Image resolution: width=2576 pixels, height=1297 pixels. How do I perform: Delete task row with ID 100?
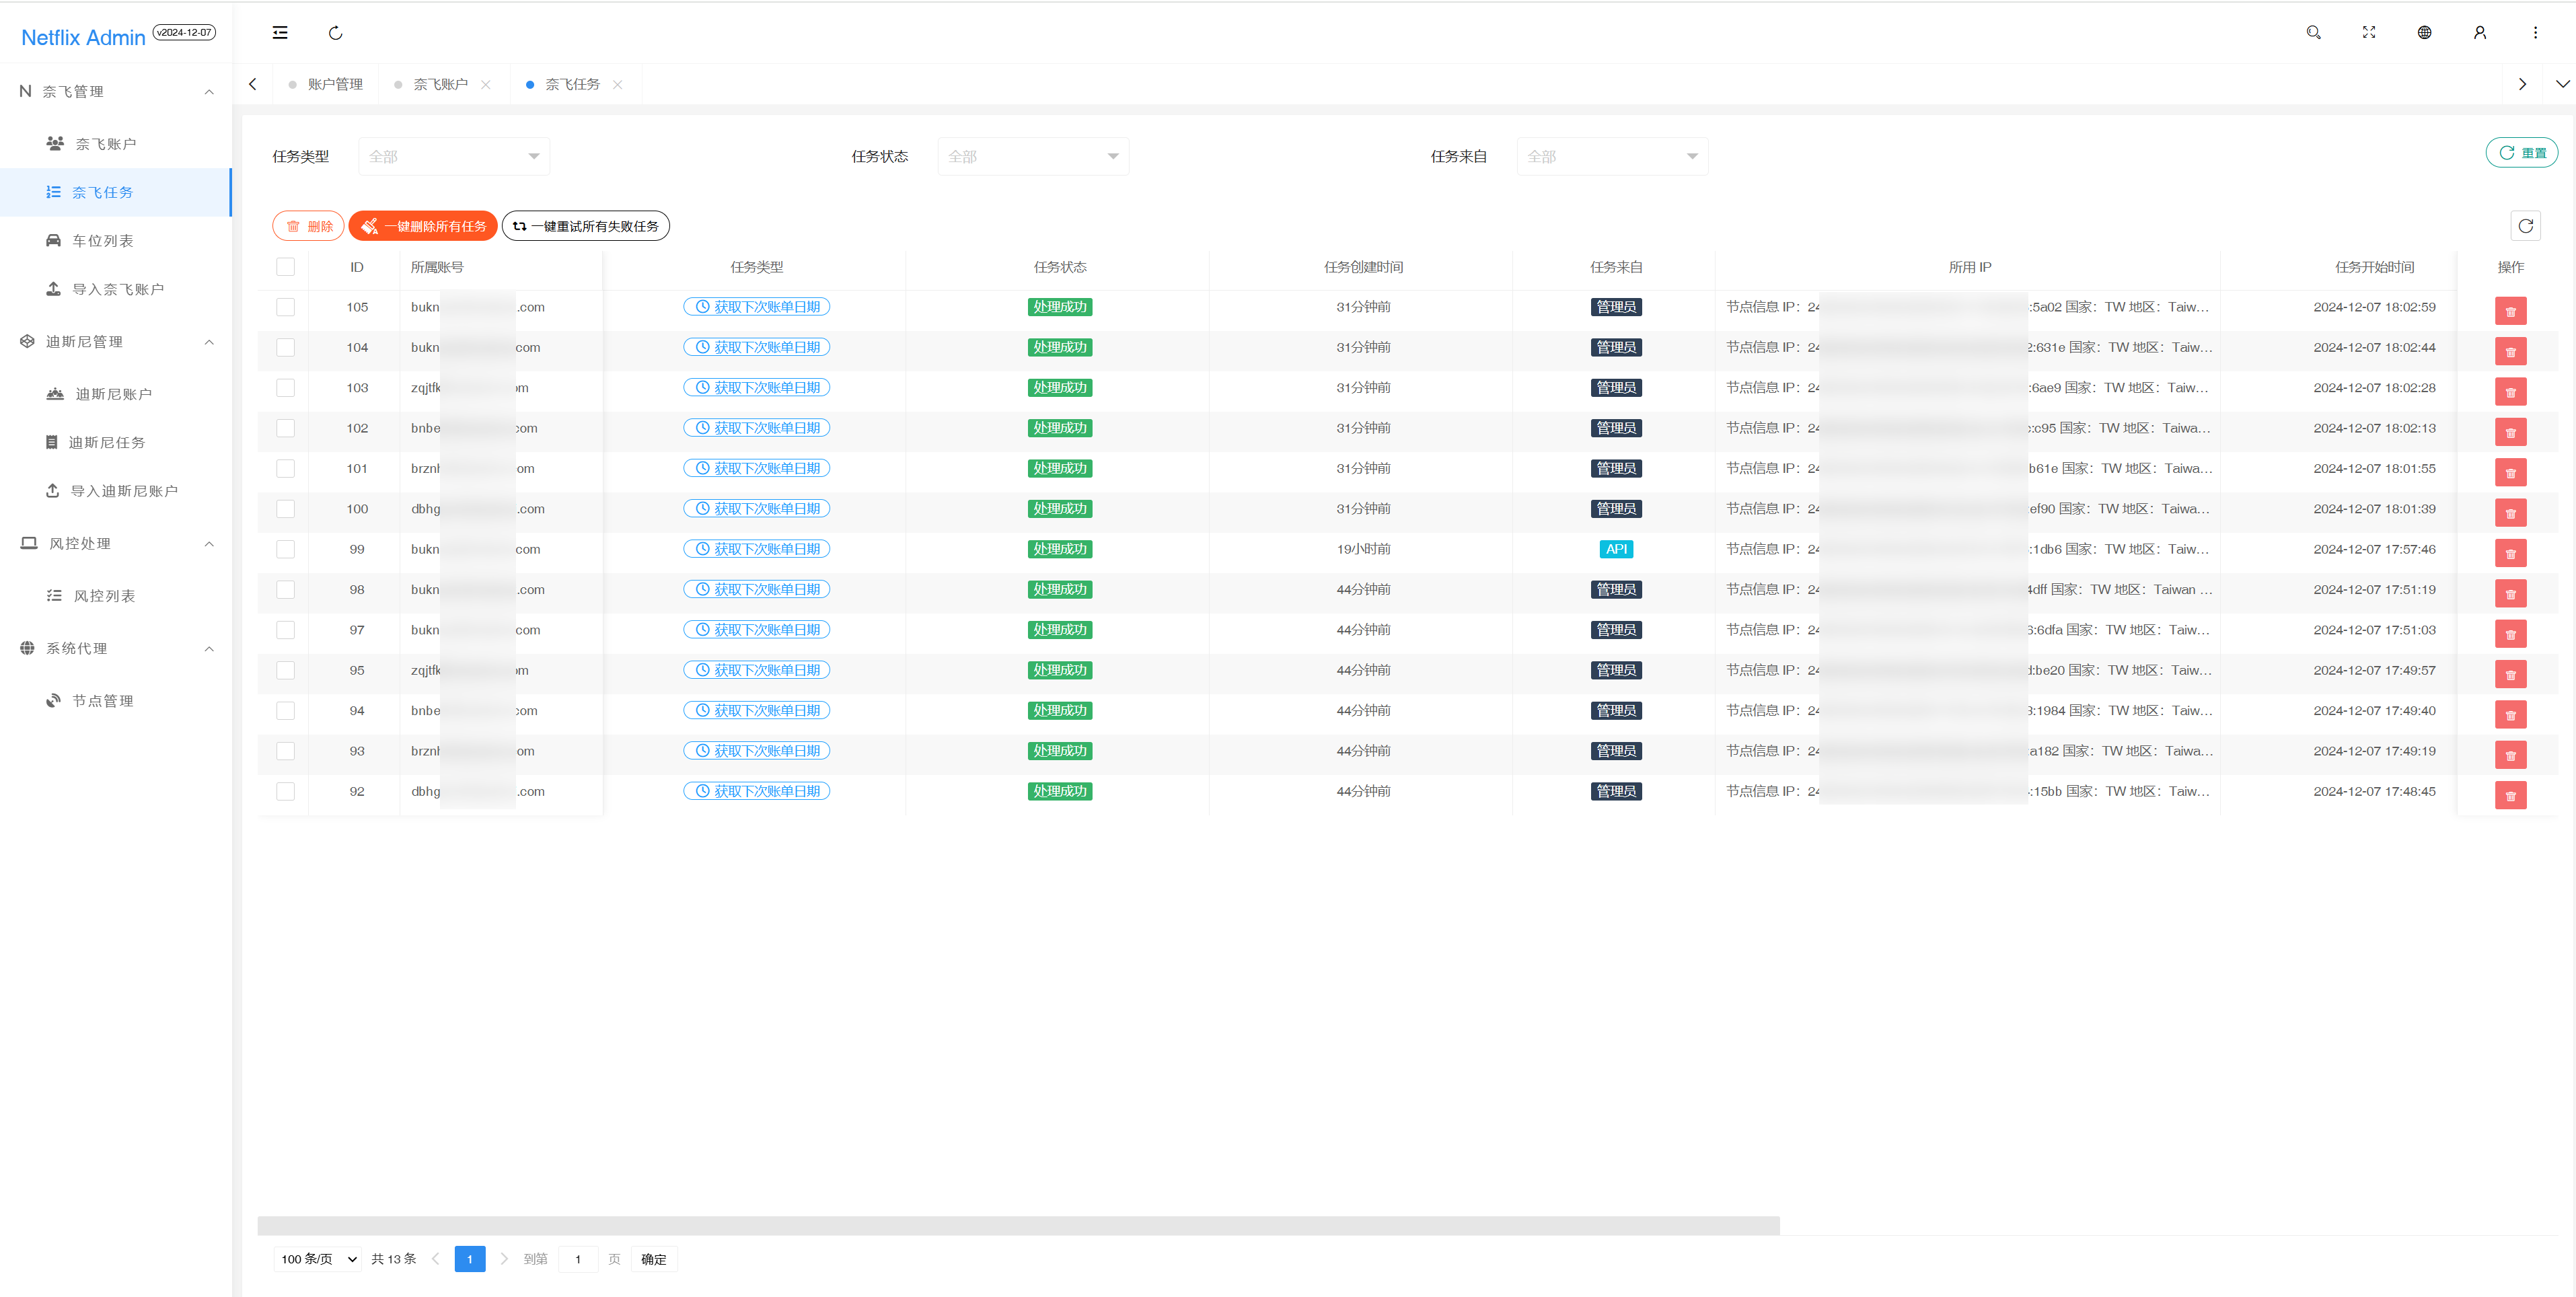point(2510,513)
